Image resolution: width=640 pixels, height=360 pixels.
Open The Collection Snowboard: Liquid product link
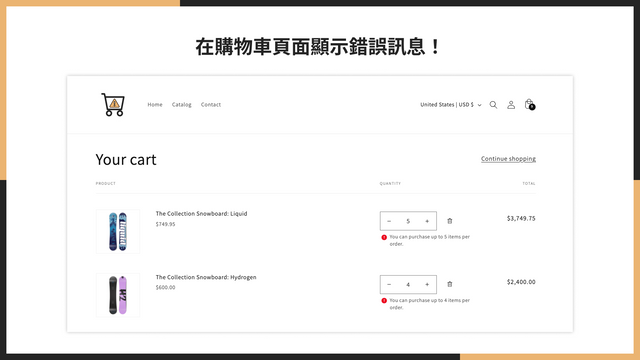pos(201,213)
